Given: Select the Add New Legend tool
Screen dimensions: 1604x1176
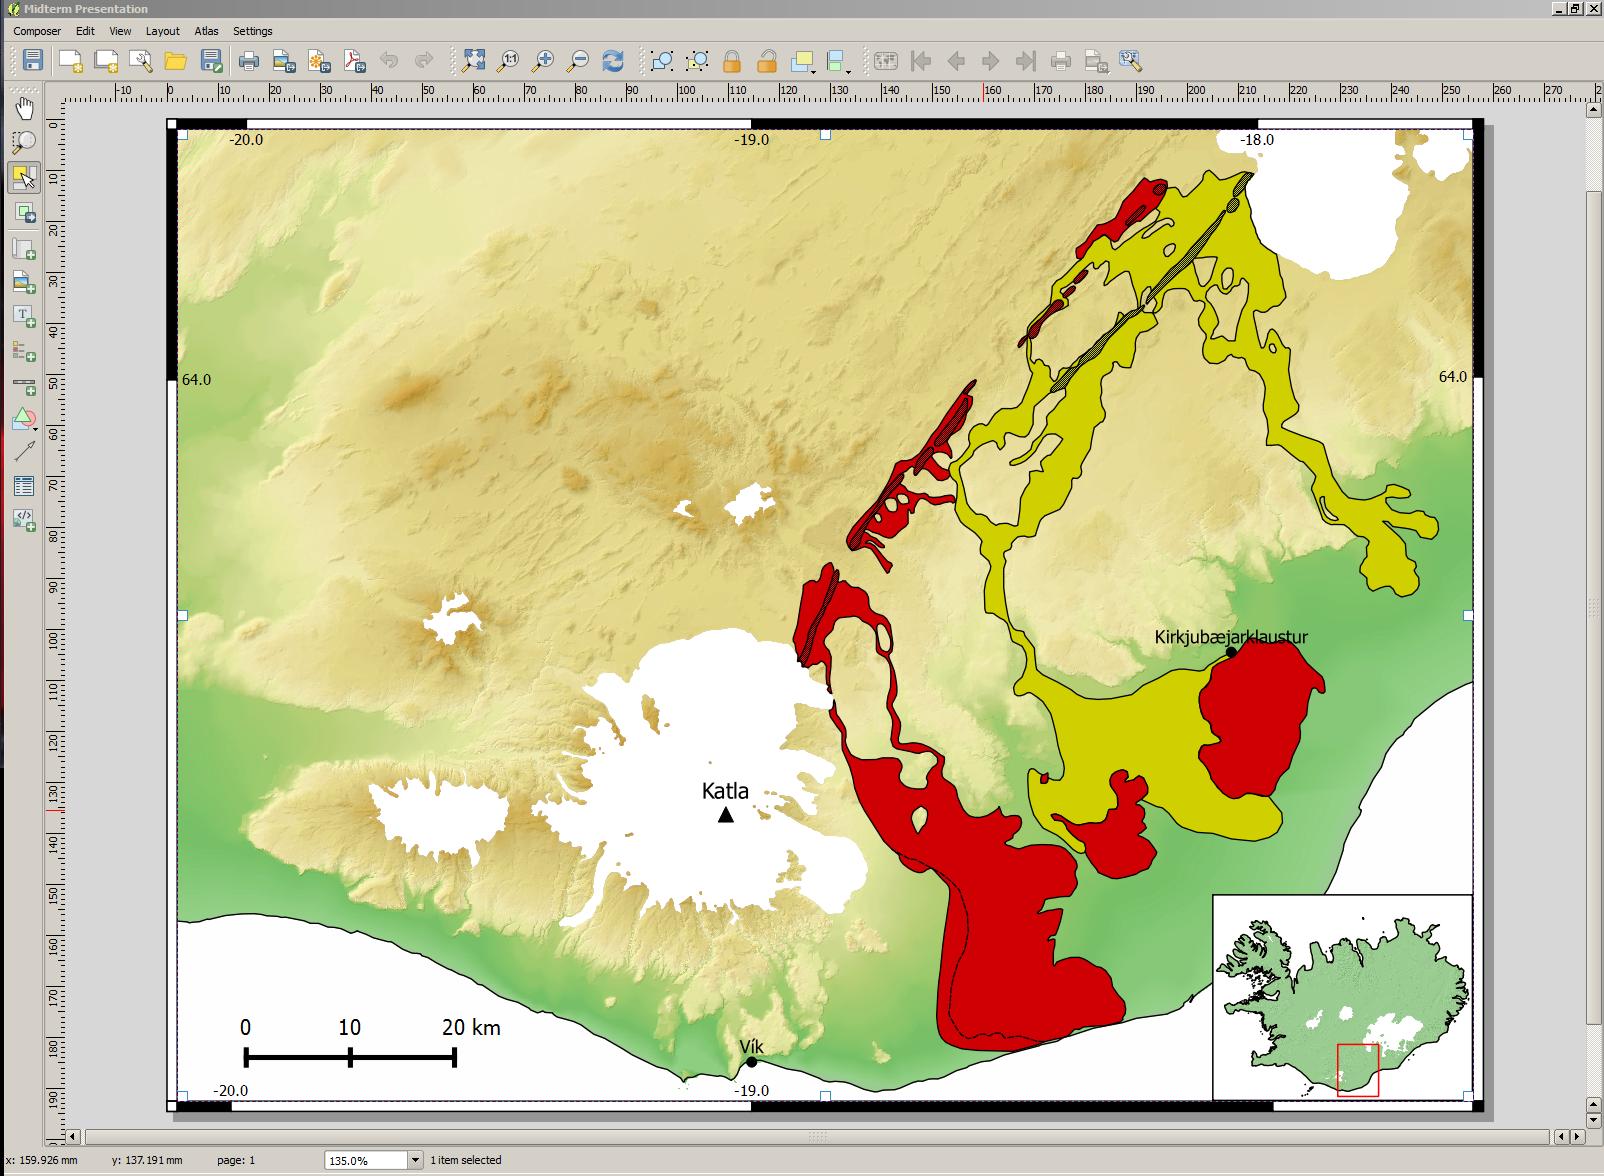Looking at the screenshot, I should pos(24,351).
